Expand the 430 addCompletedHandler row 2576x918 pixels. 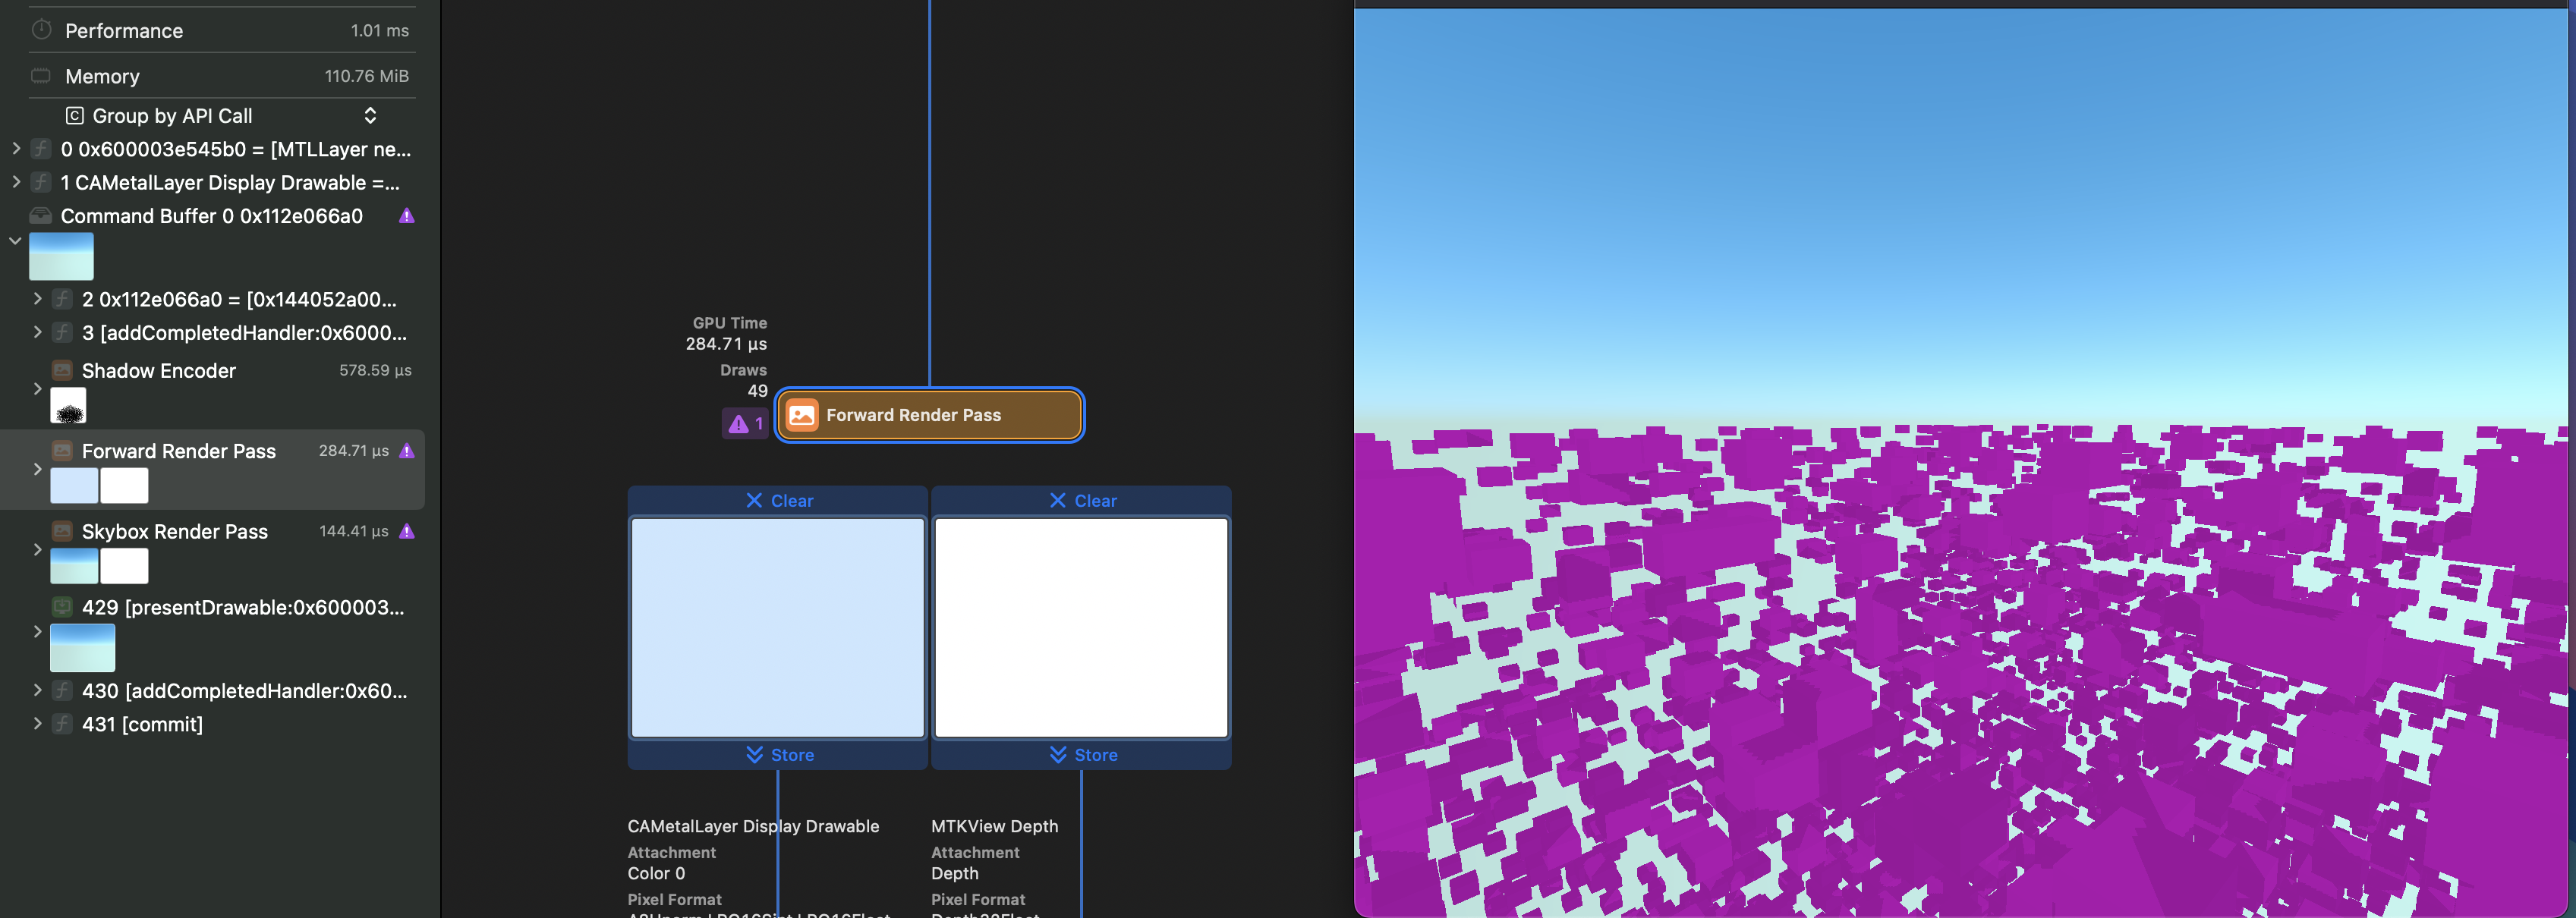coord(37,690)
